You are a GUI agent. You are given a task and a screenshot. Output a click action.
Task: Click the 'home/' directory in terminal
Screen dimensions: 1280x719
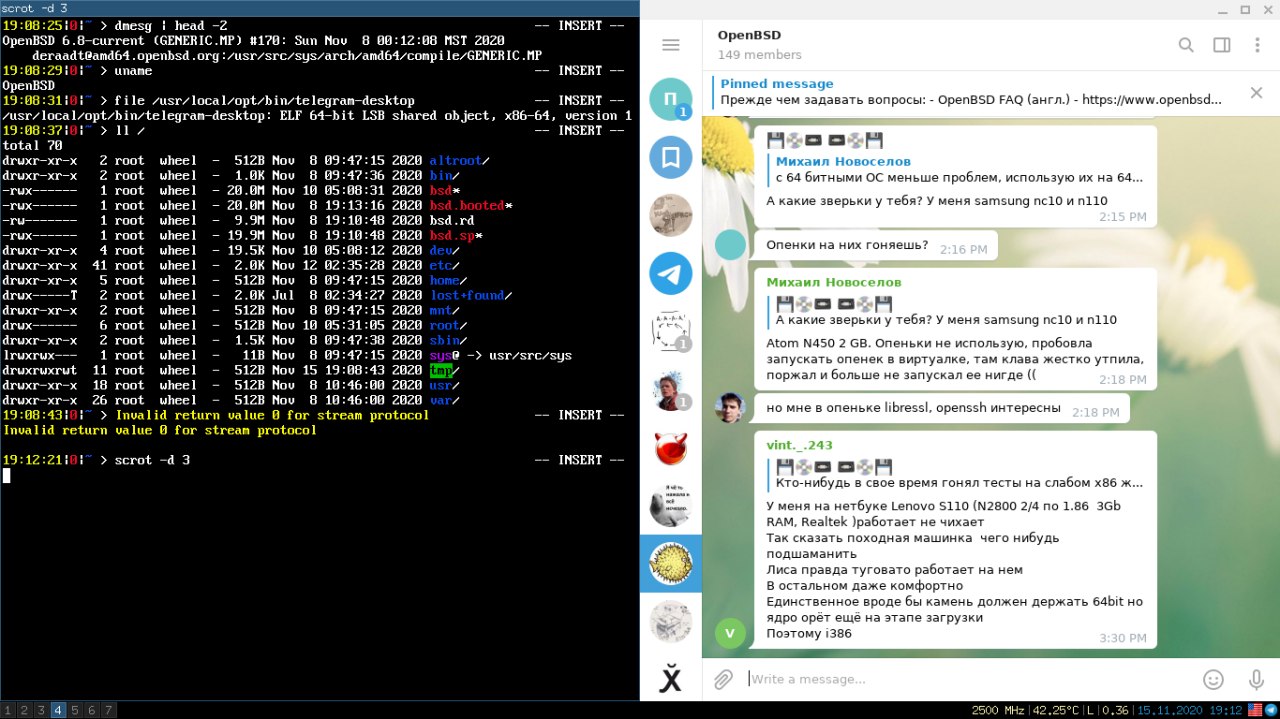448,280
